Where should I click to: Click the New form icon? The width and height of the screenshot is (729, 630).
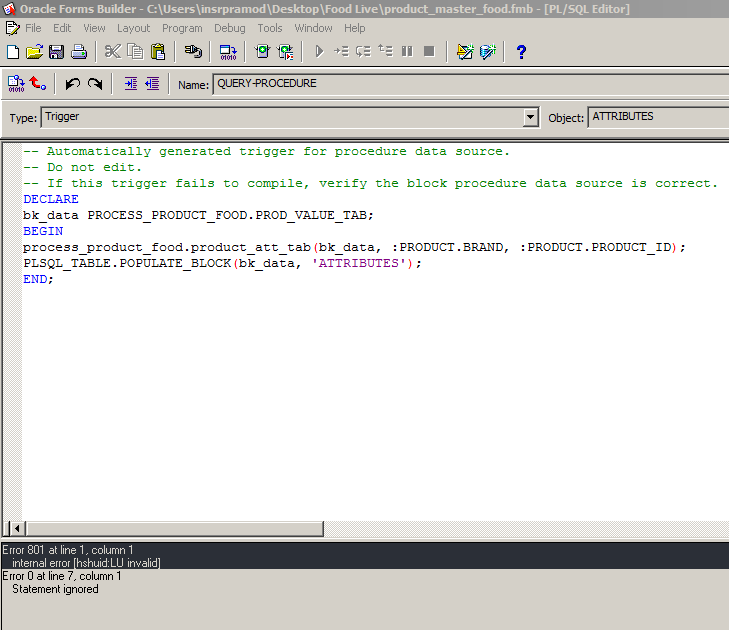(12, 51)
